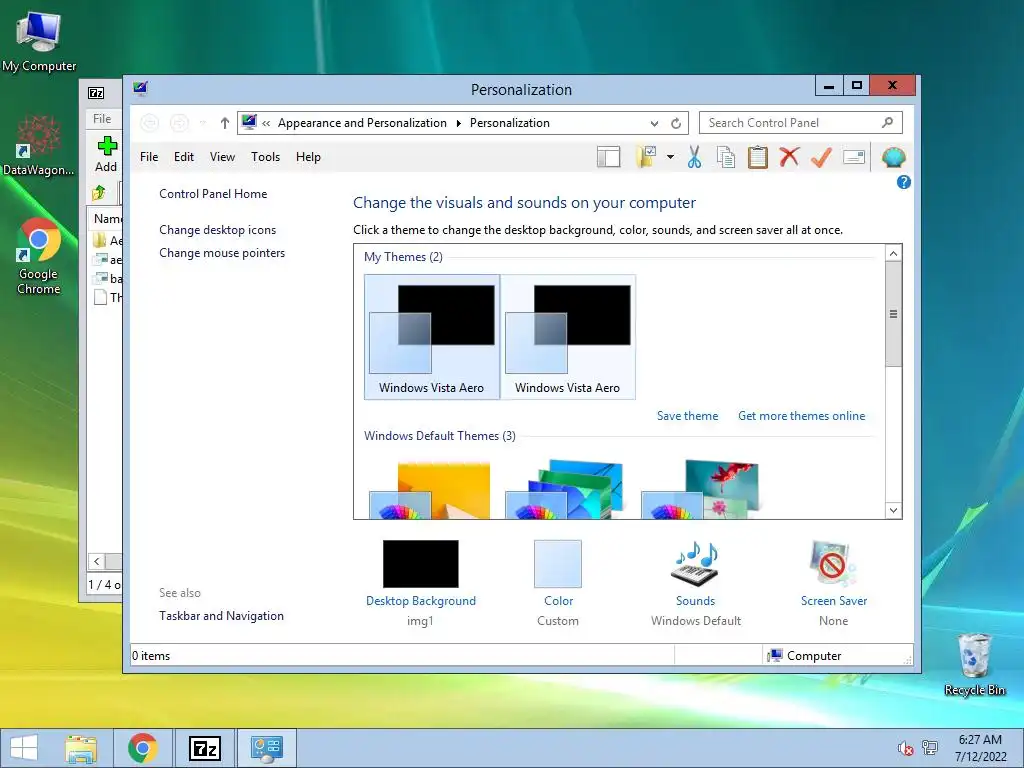Viewport: 1024px width, 768px height.
Task: Open Taskbar and Navigation link
Action: (x=221, y=616)
